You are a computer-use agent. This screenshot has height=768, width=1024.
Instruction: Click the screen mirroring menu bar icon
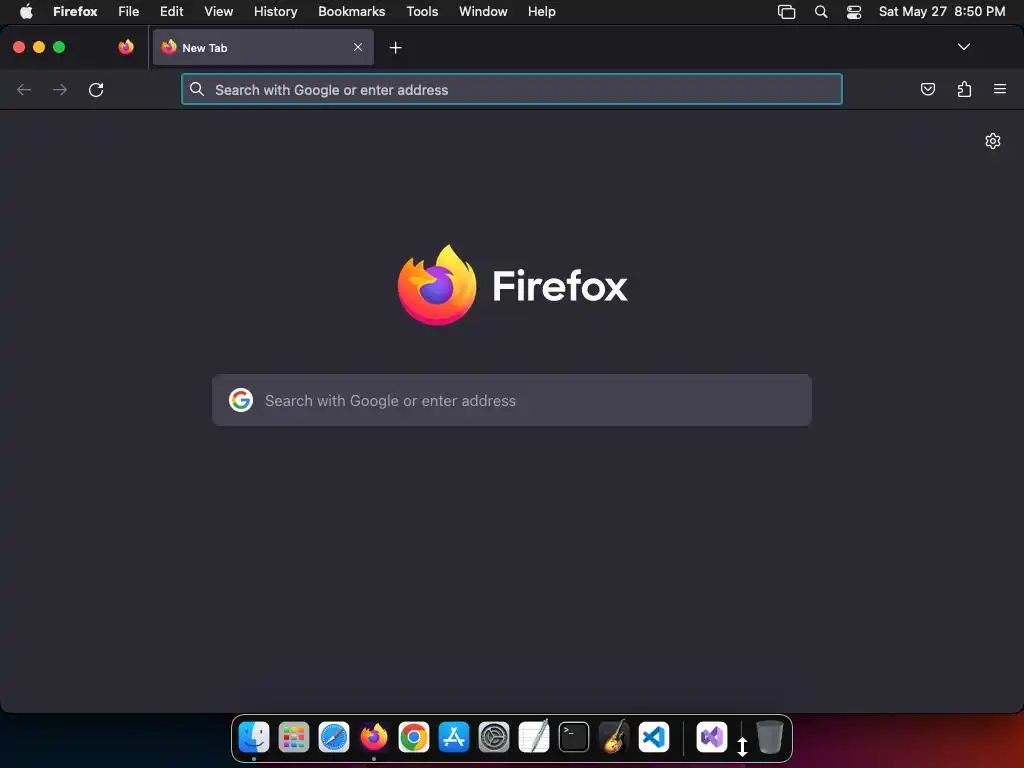(786, 12)
